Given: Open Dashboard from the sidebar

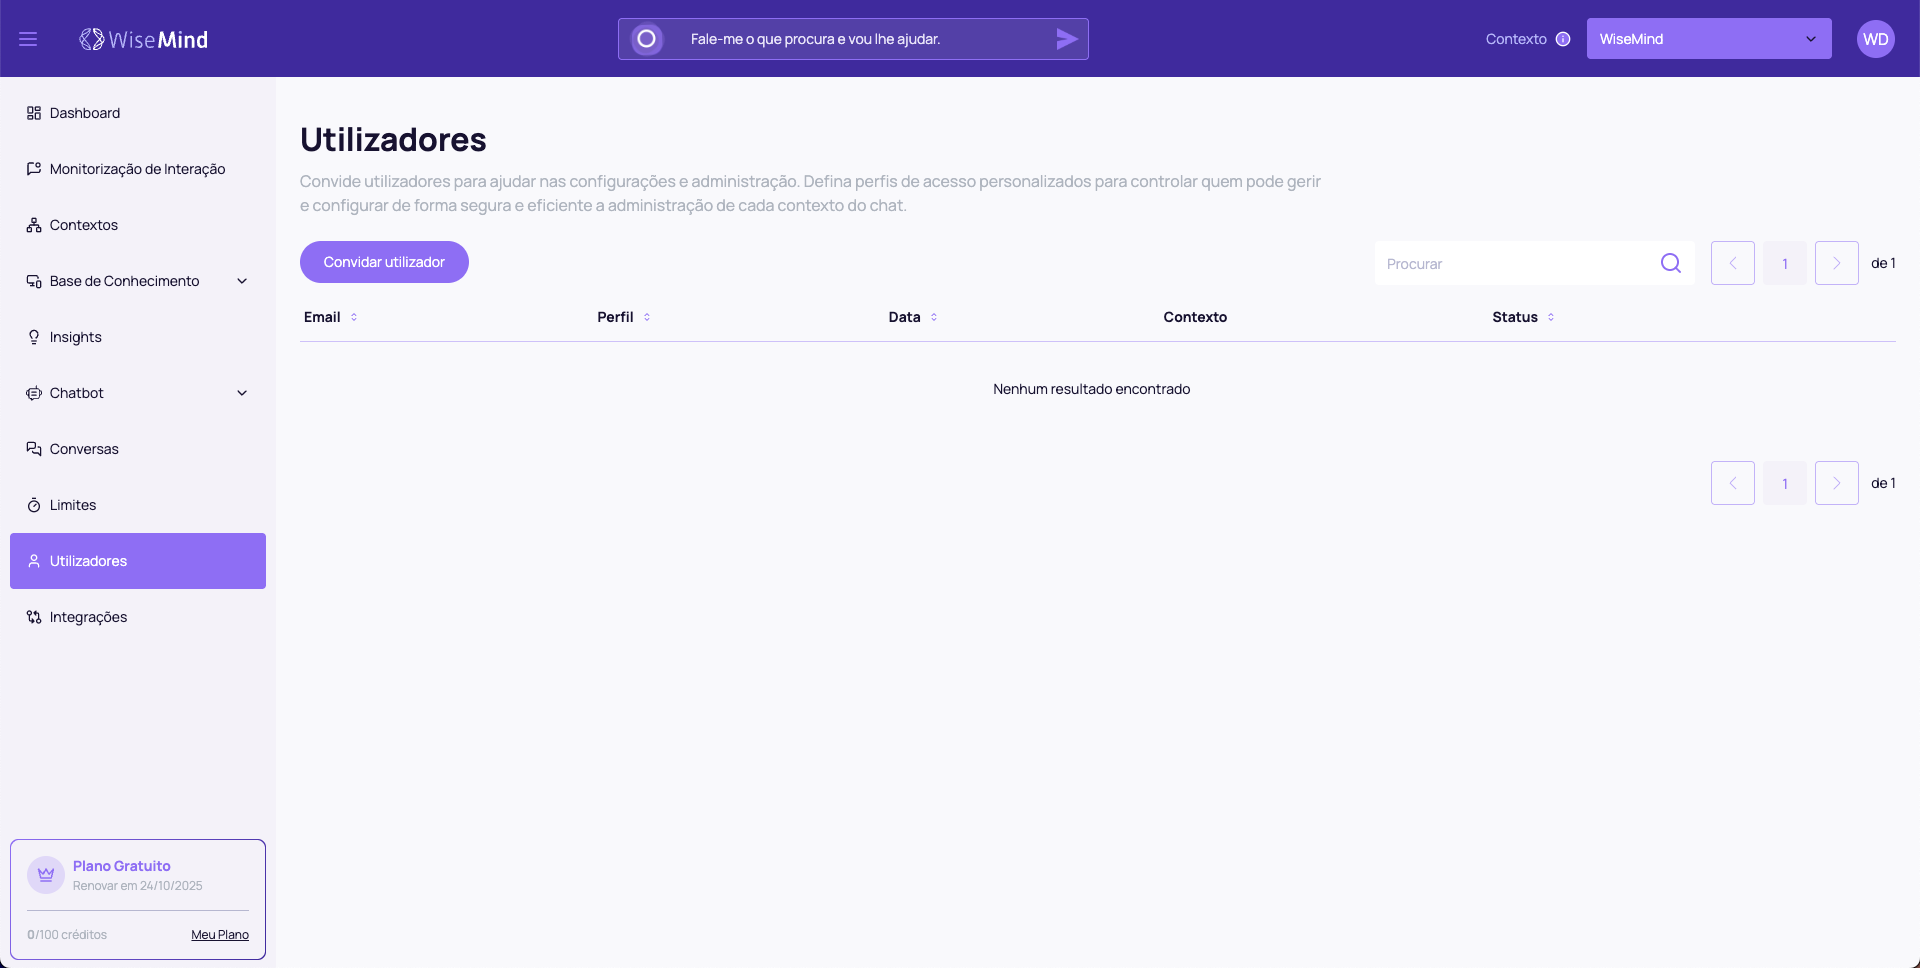Looking at the screenshot, I should click(x=85, y=113).
